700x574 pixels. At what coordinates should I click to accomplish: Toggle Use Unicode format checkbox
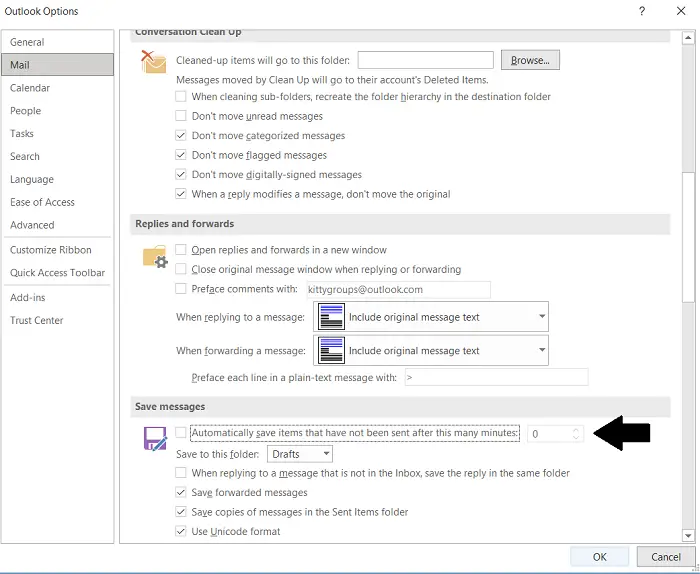pos(181,531)
